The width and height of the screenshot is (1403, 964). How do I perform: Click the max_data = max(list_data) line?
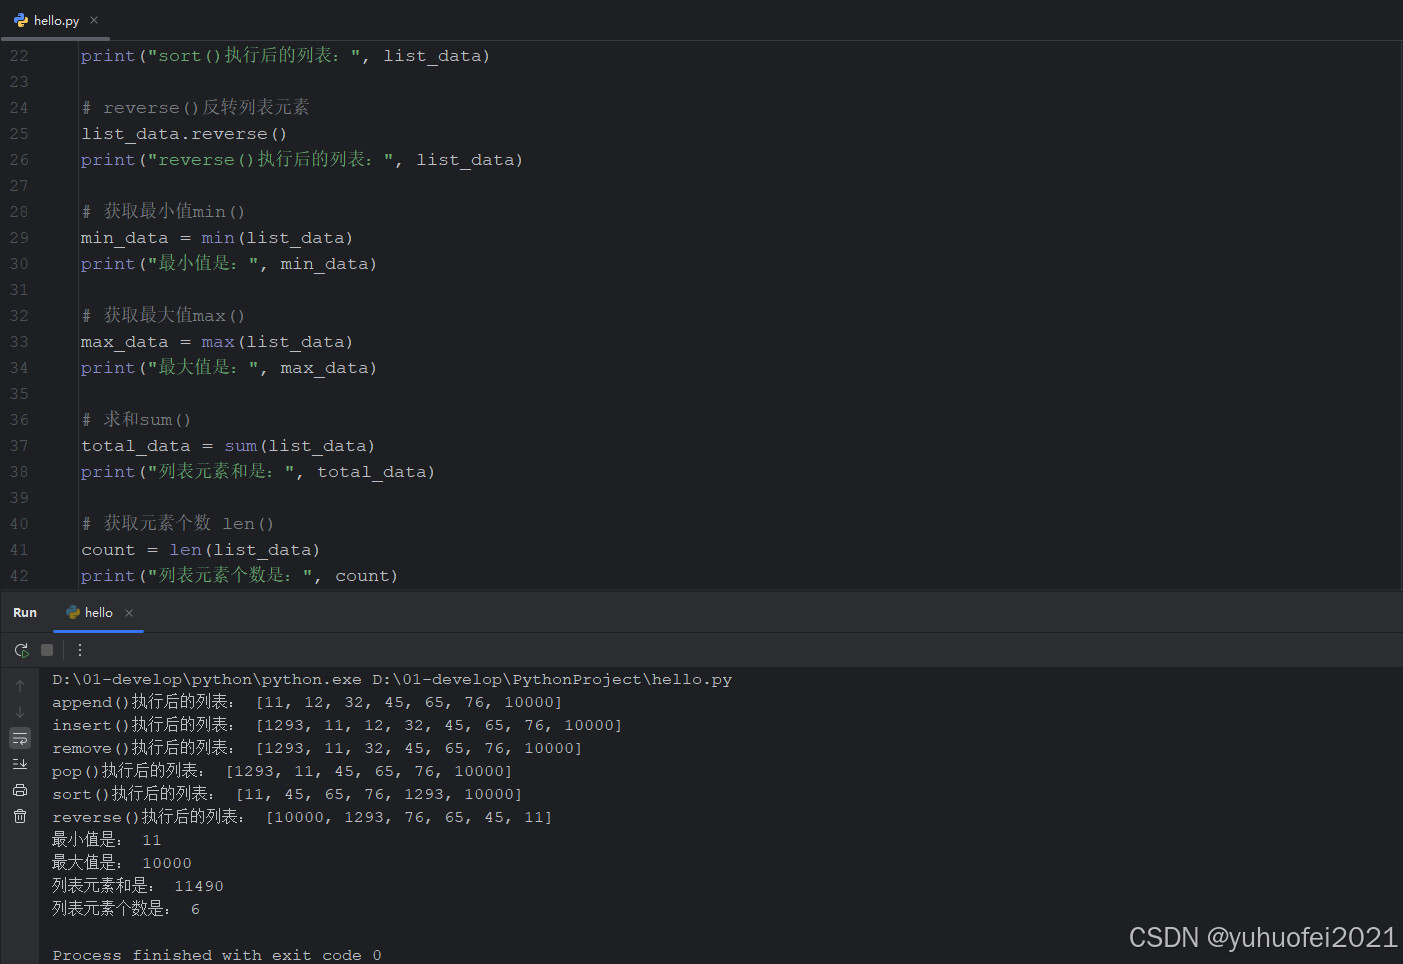click(217, 342)
